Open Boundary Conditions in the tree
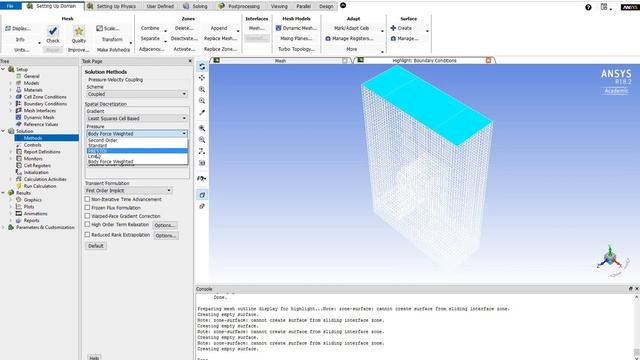Viewport: 640px width, 360px height. (x=45, y=104)
